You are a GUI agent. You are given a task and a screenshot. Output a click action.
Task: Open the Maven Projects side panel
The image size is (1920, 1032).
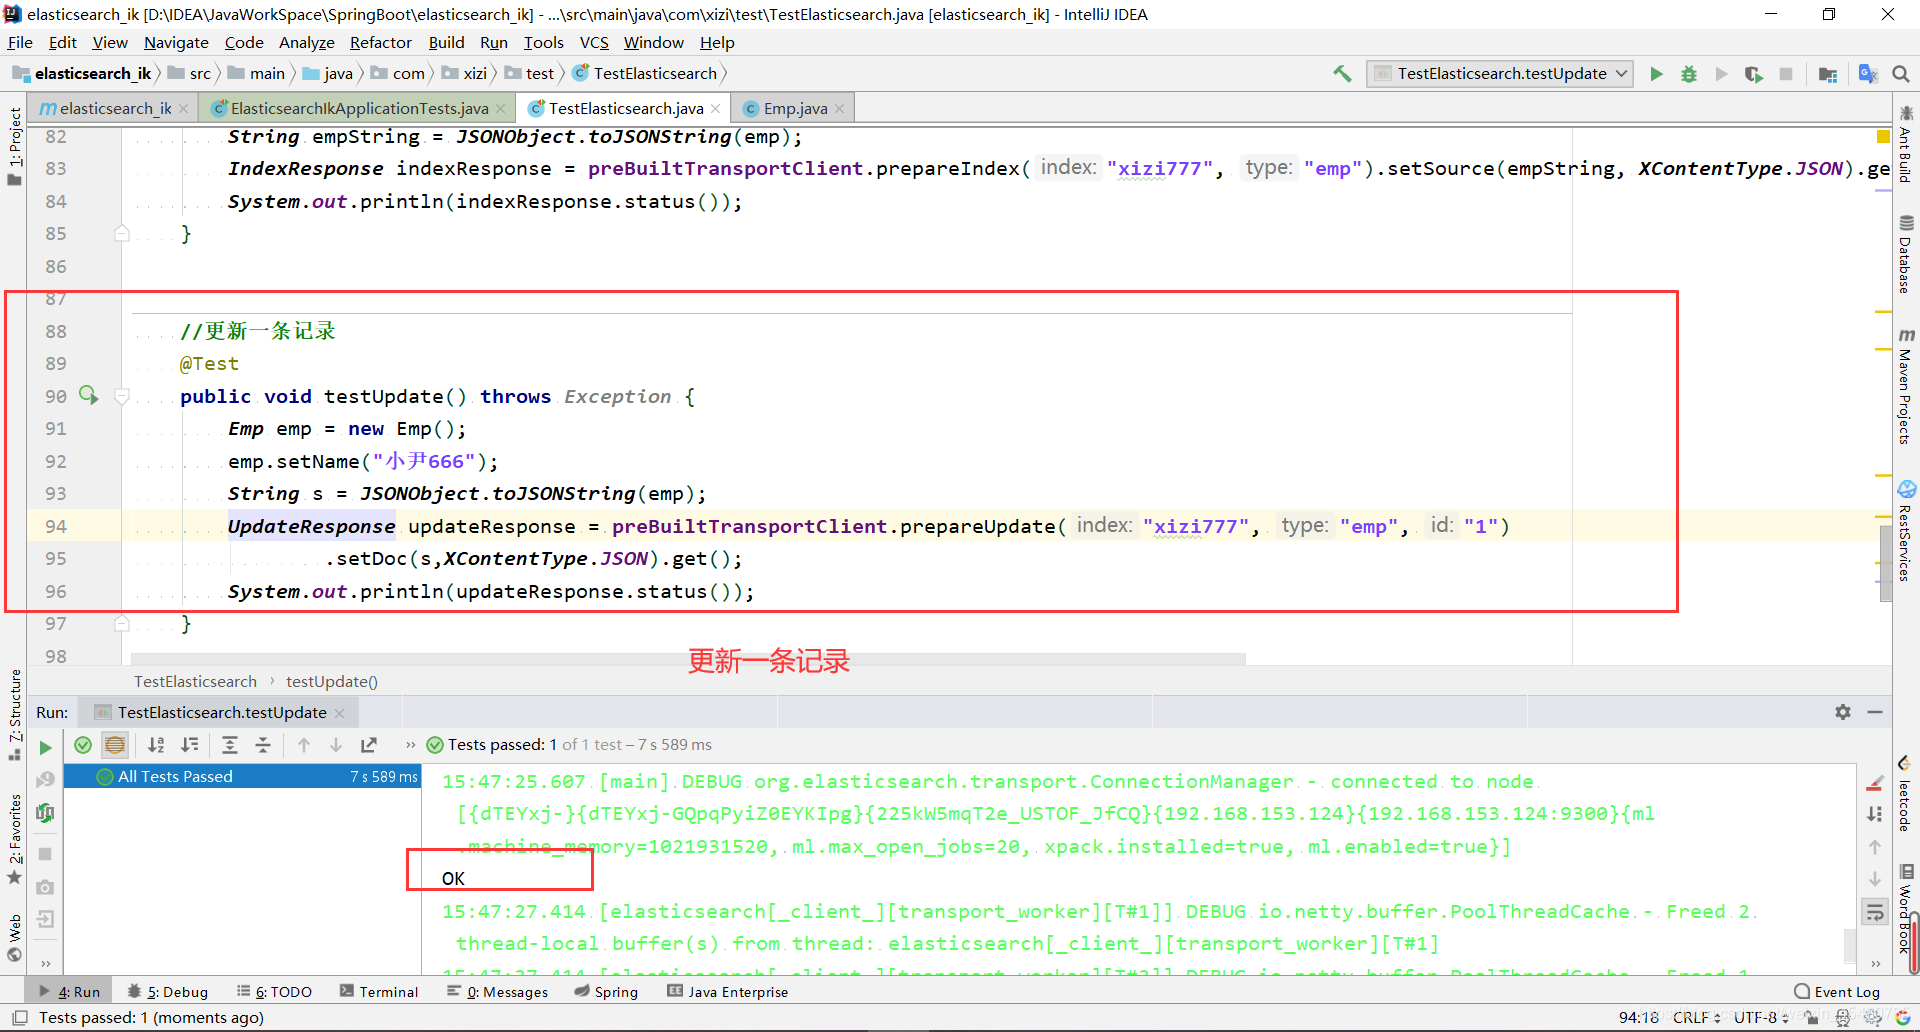tap(1906, 385)
